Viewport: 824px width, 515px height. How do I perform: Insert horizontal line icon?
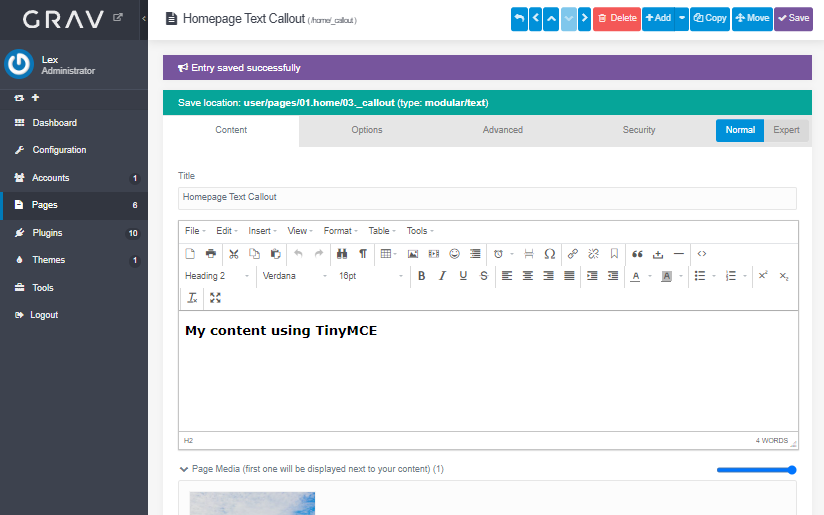[679, 254]
